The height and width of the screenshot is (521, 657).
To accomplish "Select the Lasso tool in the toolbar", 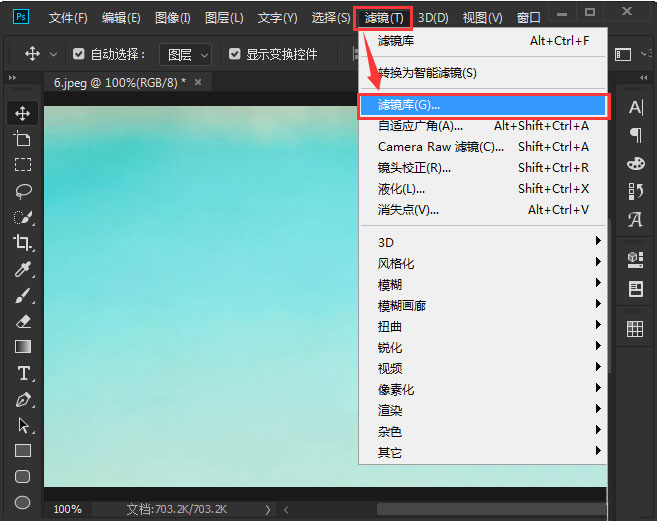I will coord(22,191).
